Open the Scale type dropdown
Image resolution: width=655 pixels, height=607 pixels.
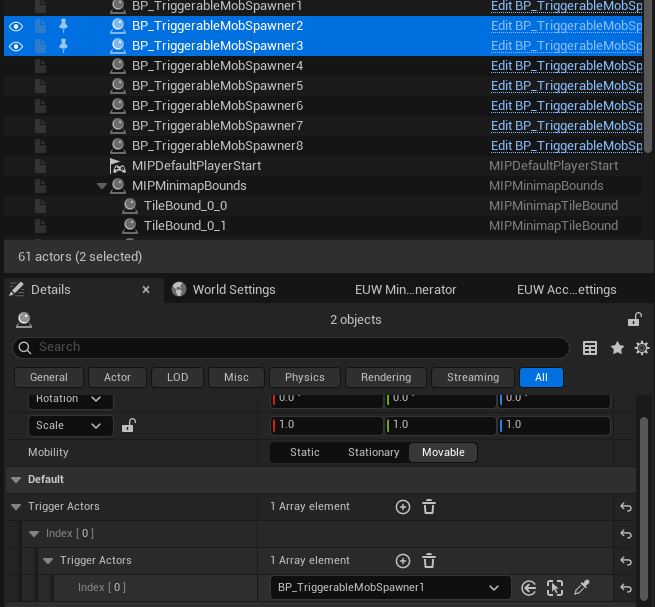70,425
